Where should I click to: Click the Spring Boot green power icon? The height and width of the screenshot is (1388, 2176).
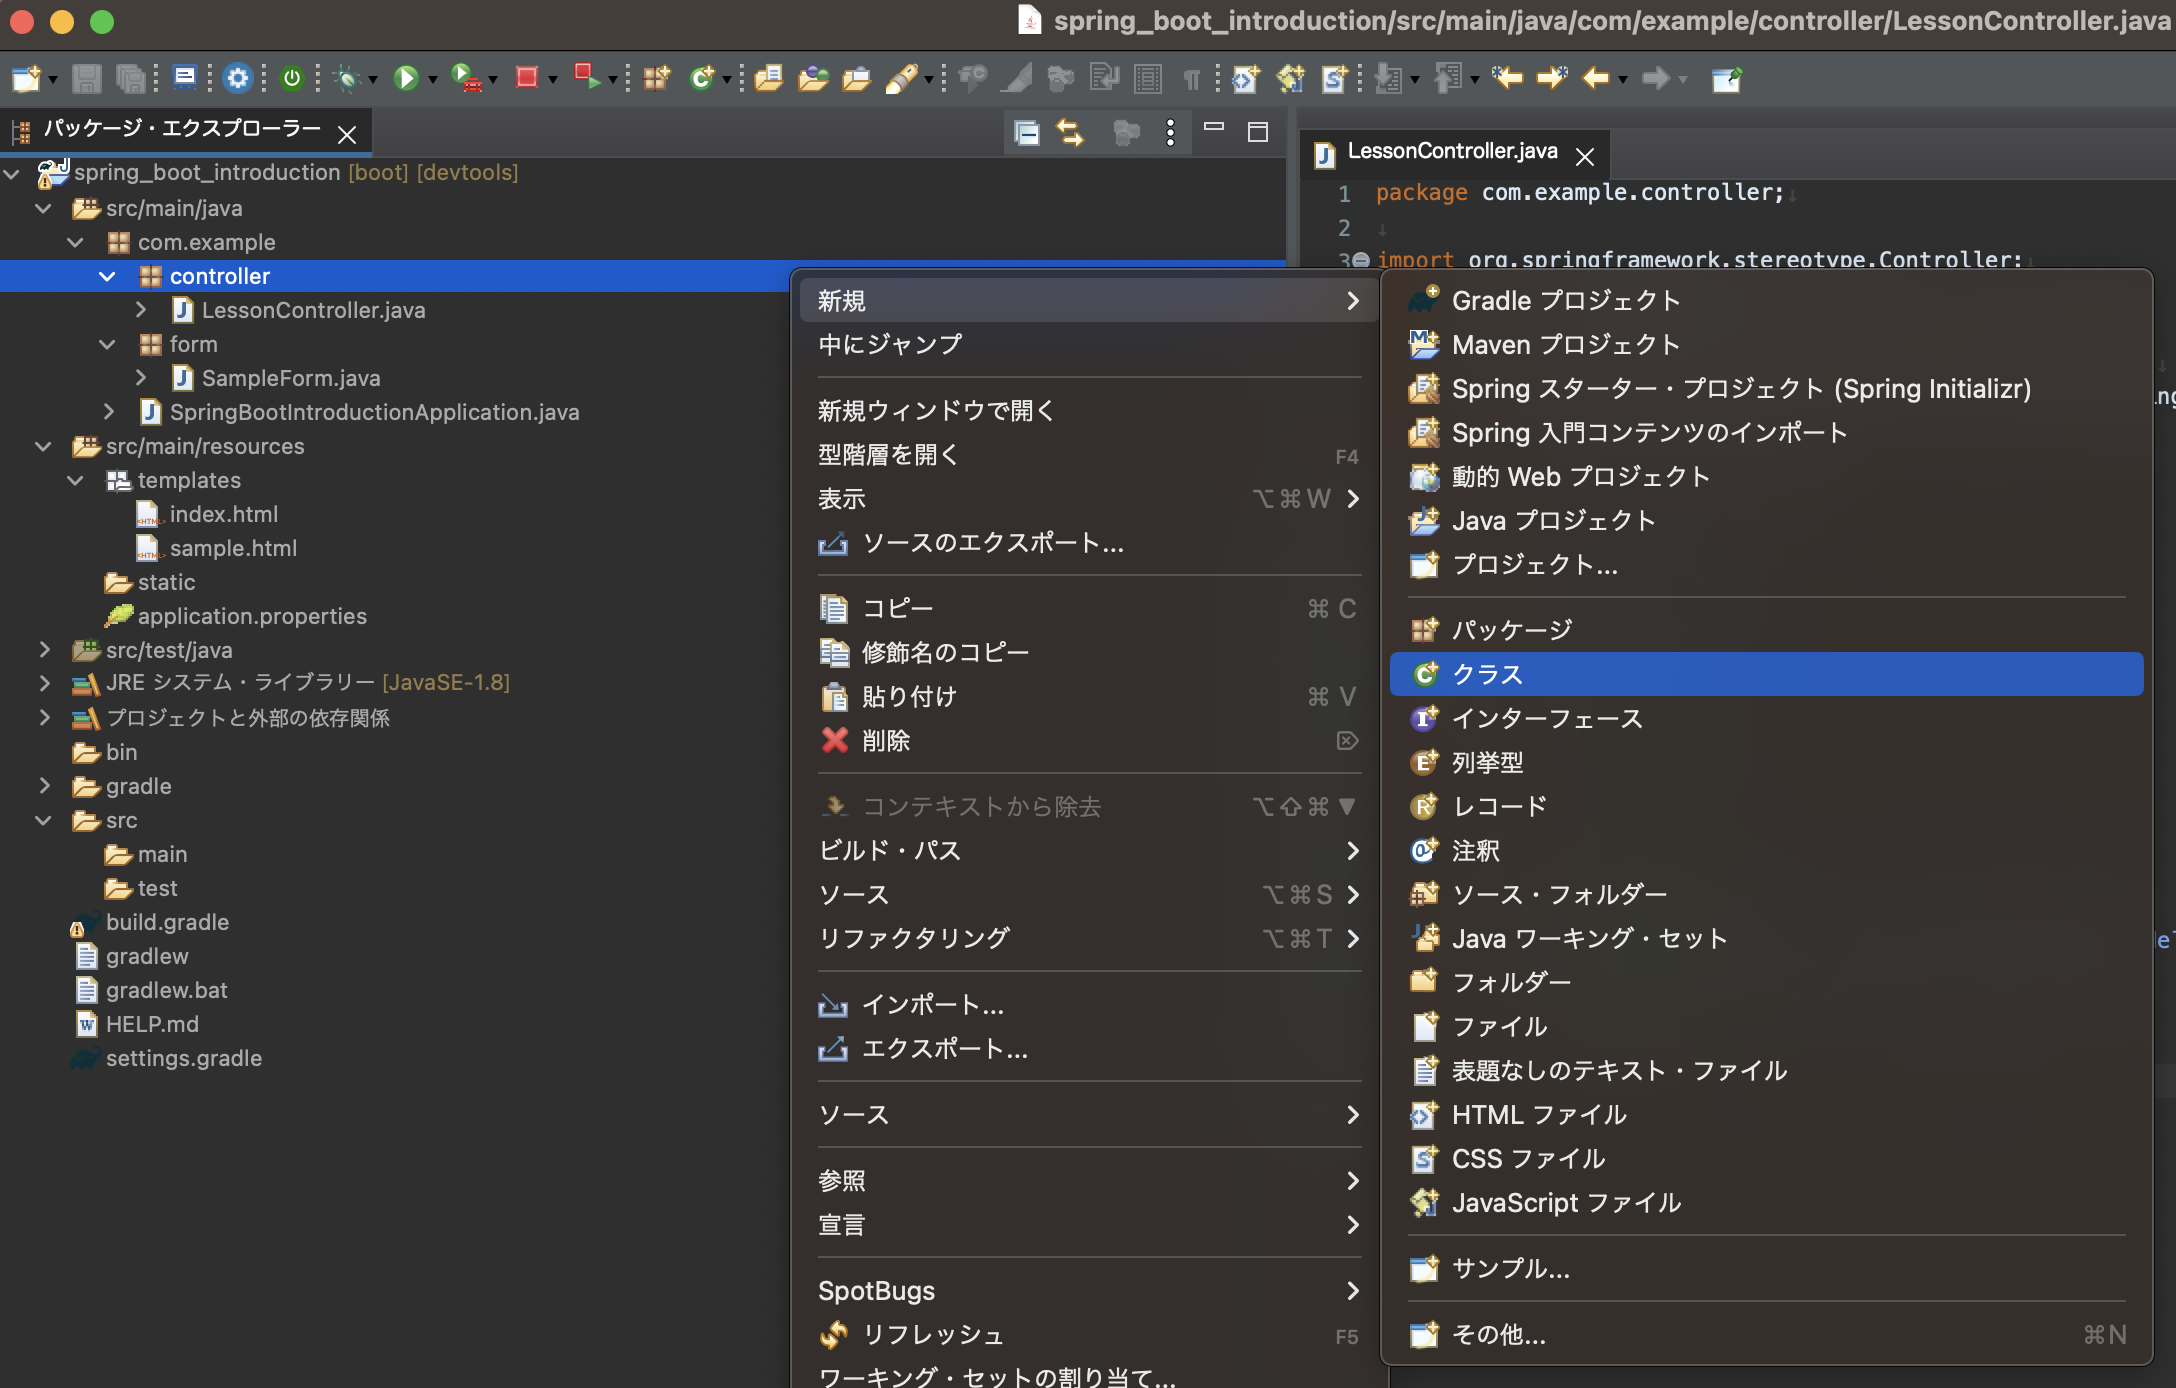coord(292,78)
